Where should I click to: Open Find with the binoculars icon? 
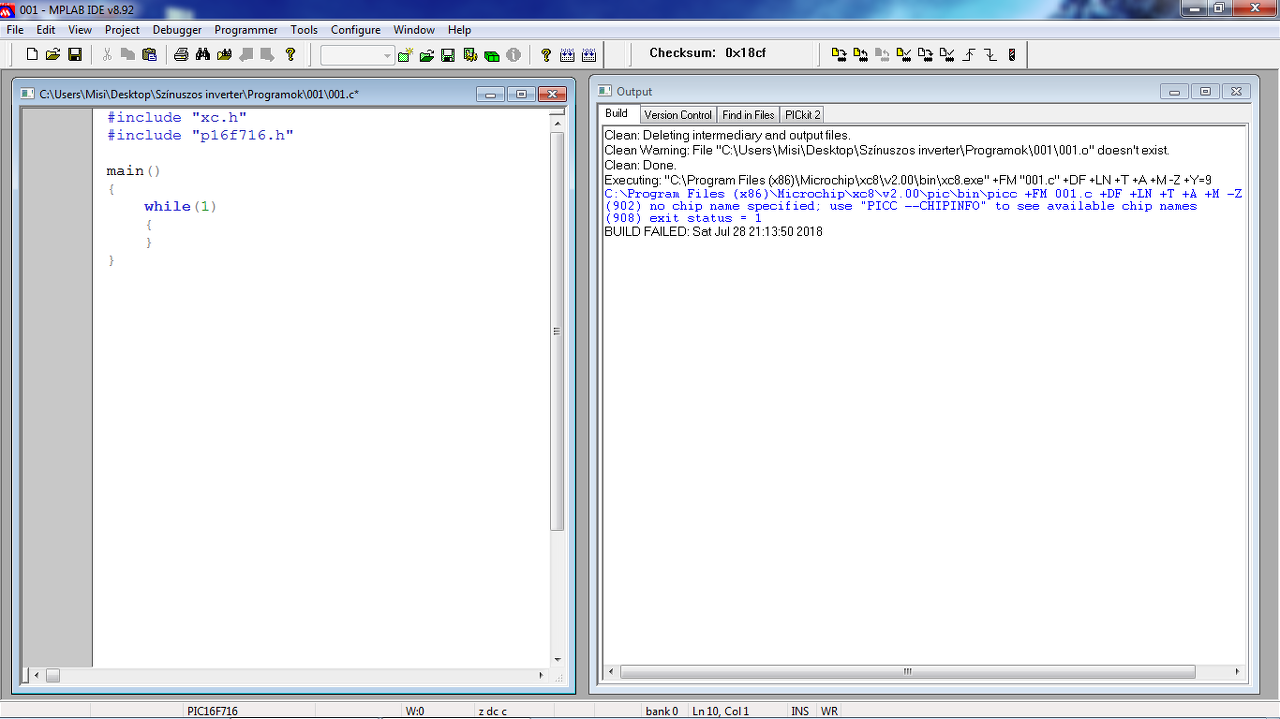pyautogui.click(x=203, y=55)
